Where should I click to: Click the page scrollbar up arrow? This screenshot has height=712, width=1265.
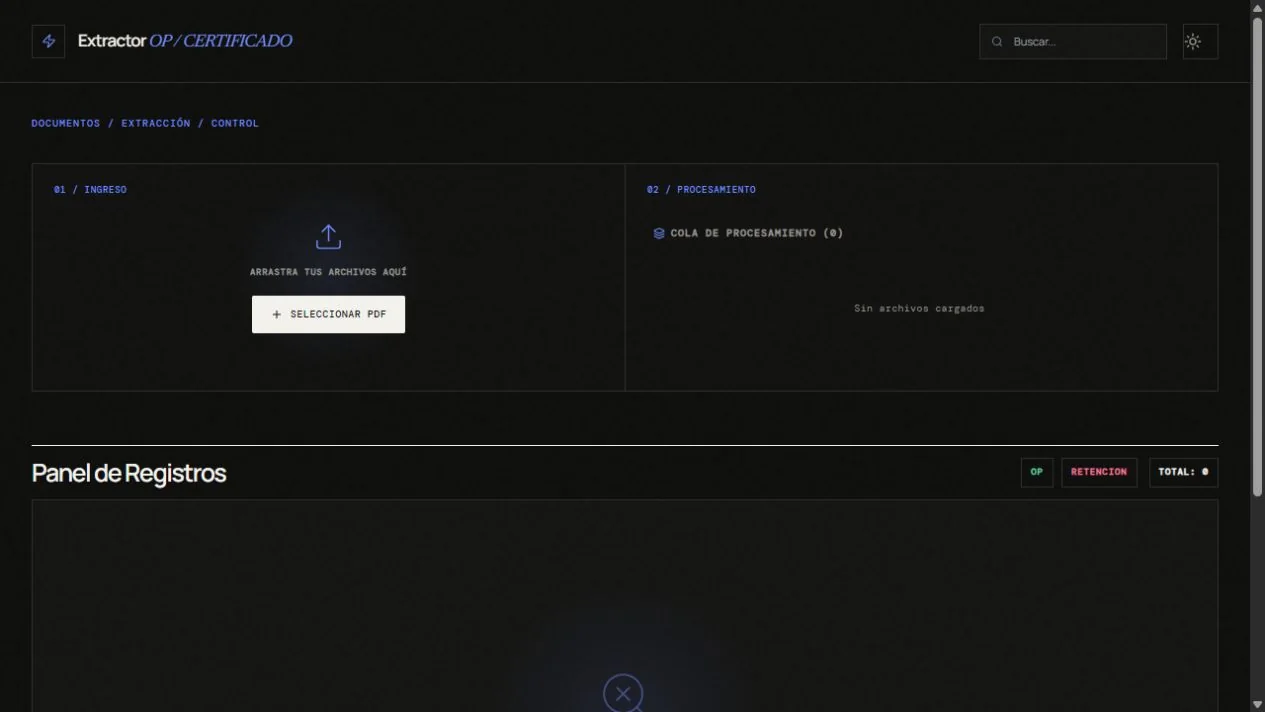click(x=1257, y=8)
